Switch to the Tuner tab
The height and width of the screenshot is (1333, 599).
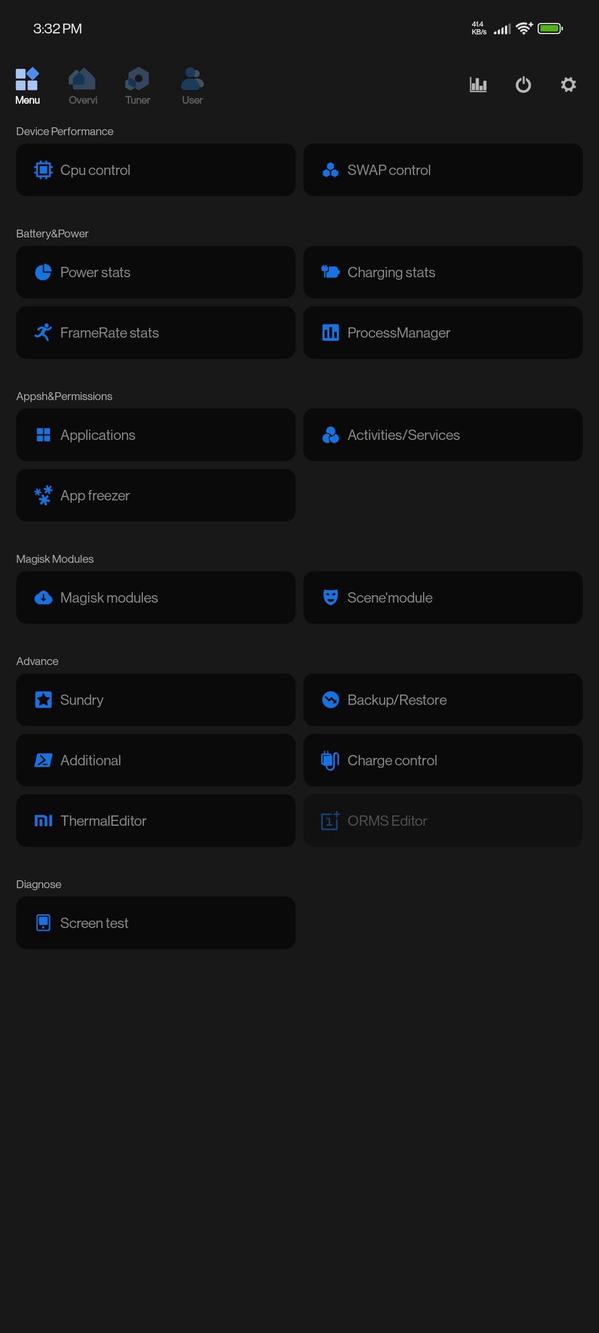138,86
